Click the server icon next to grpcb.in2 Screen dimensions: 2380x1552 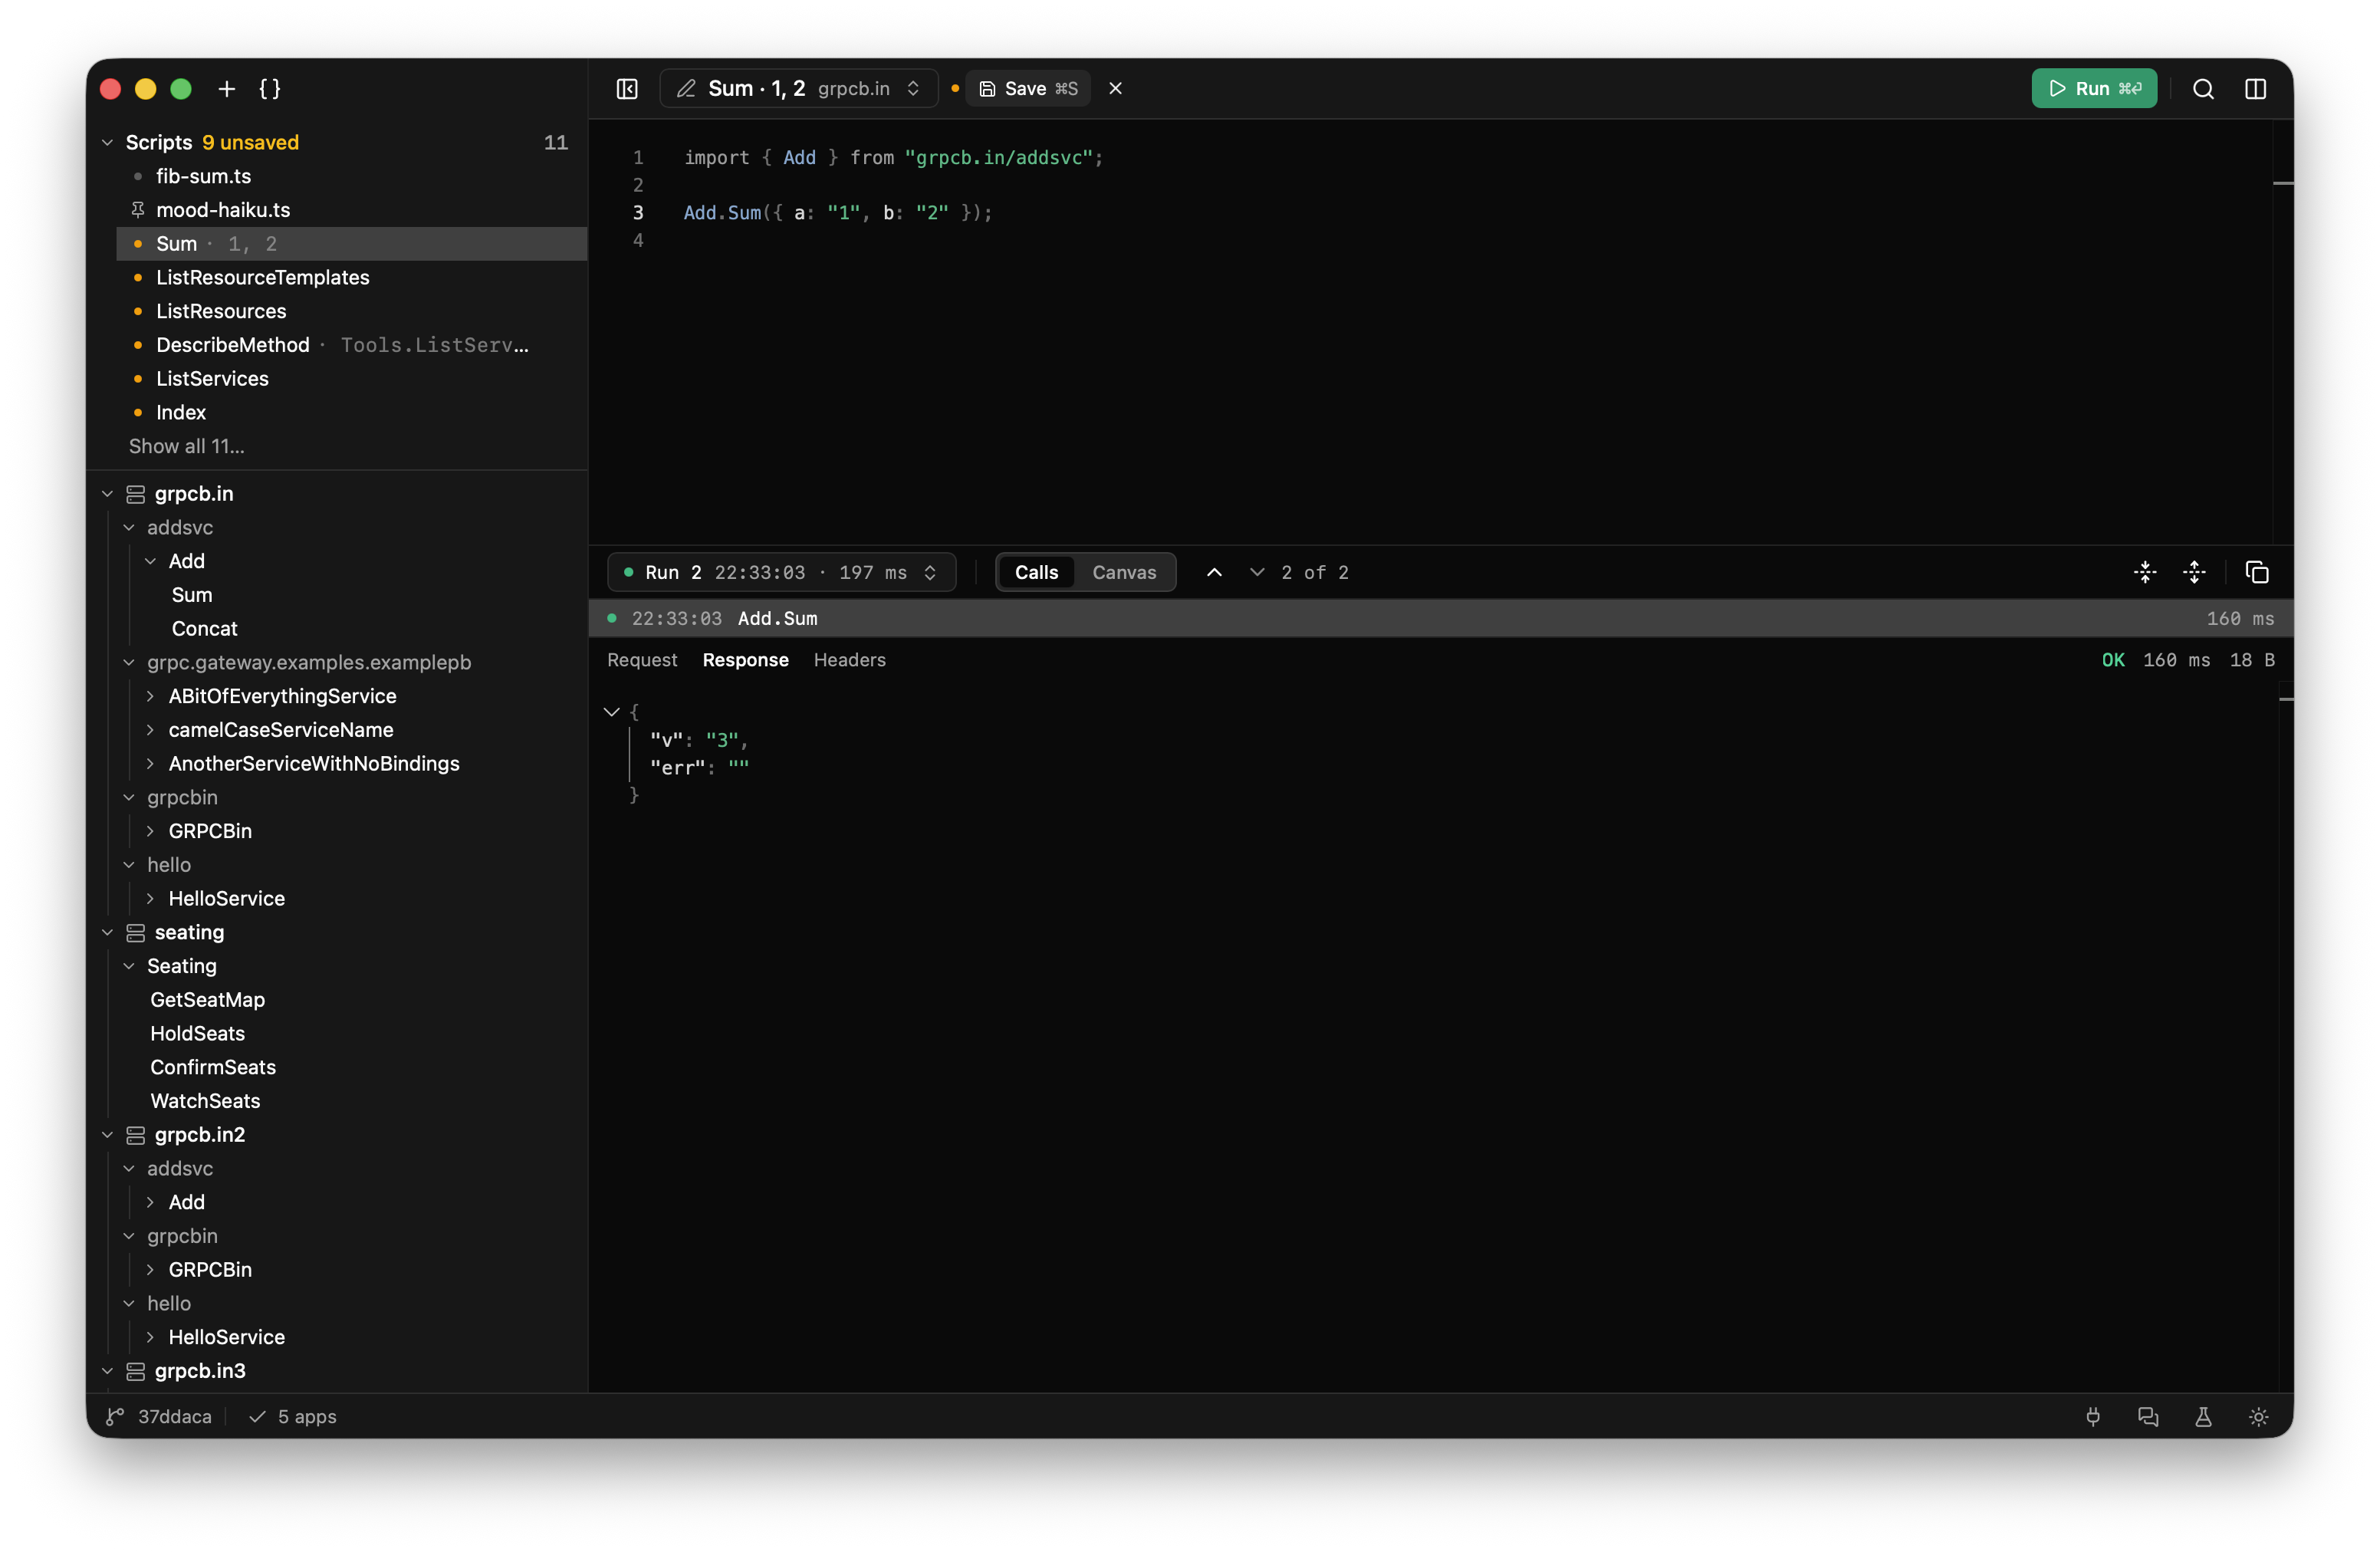point(136,1135)
